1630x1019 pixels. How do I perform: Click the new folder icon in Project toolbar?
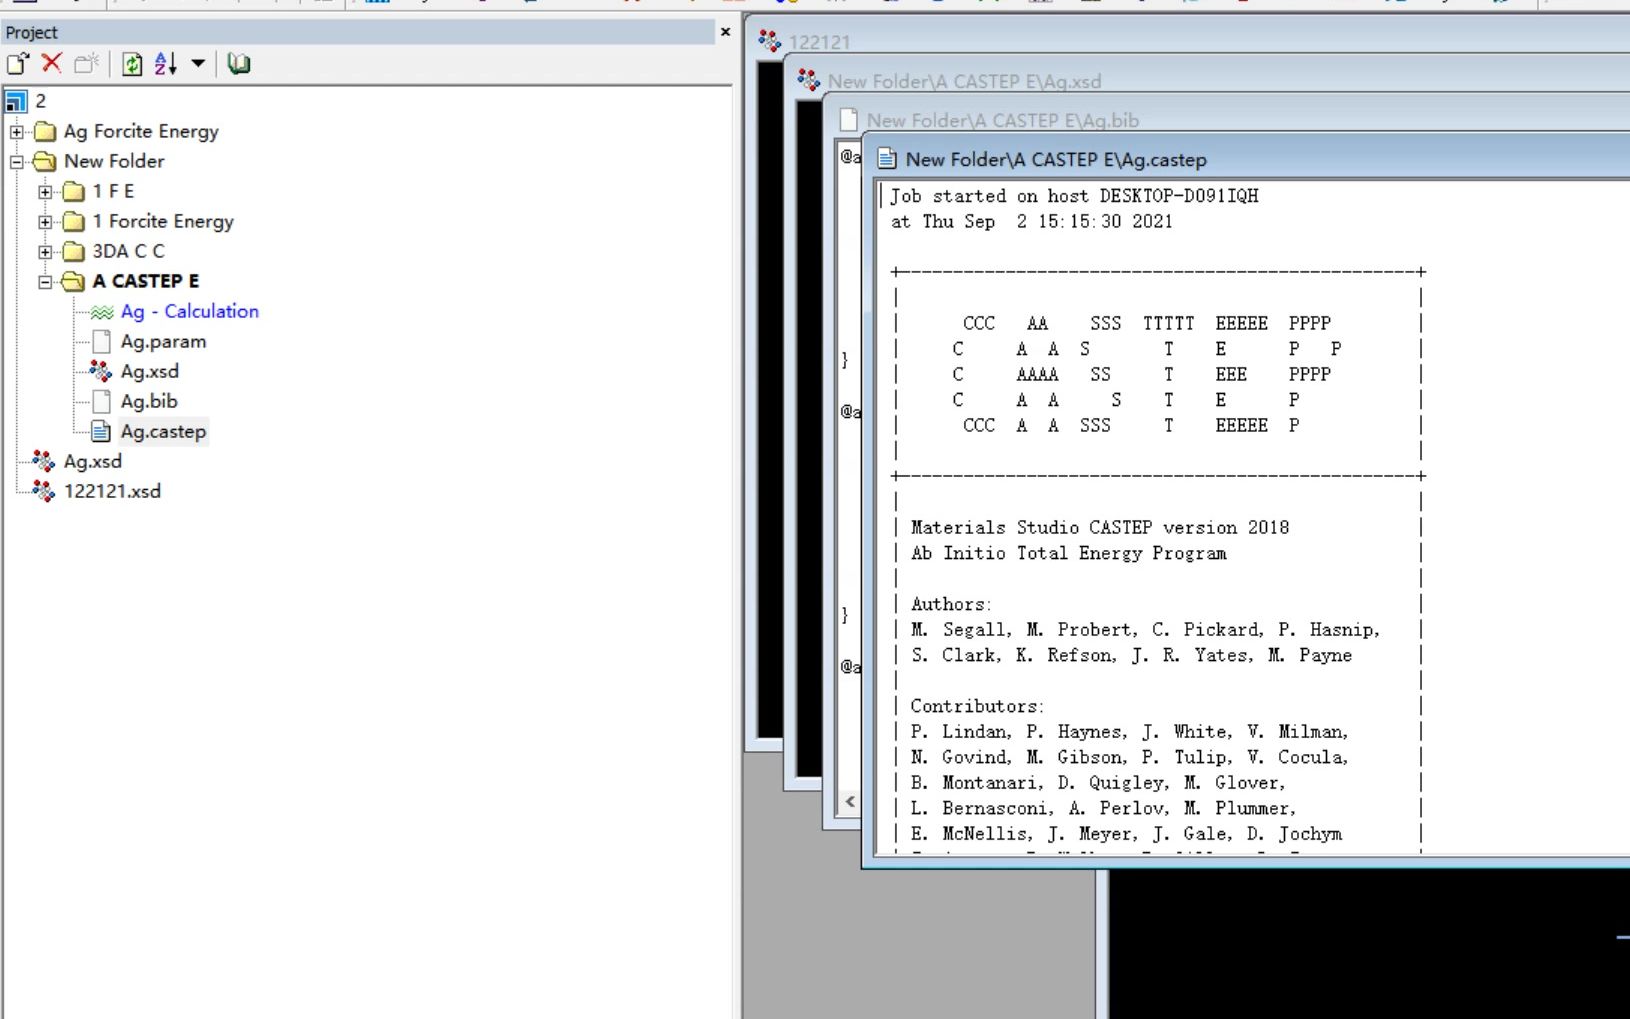[x=86, y=64]
